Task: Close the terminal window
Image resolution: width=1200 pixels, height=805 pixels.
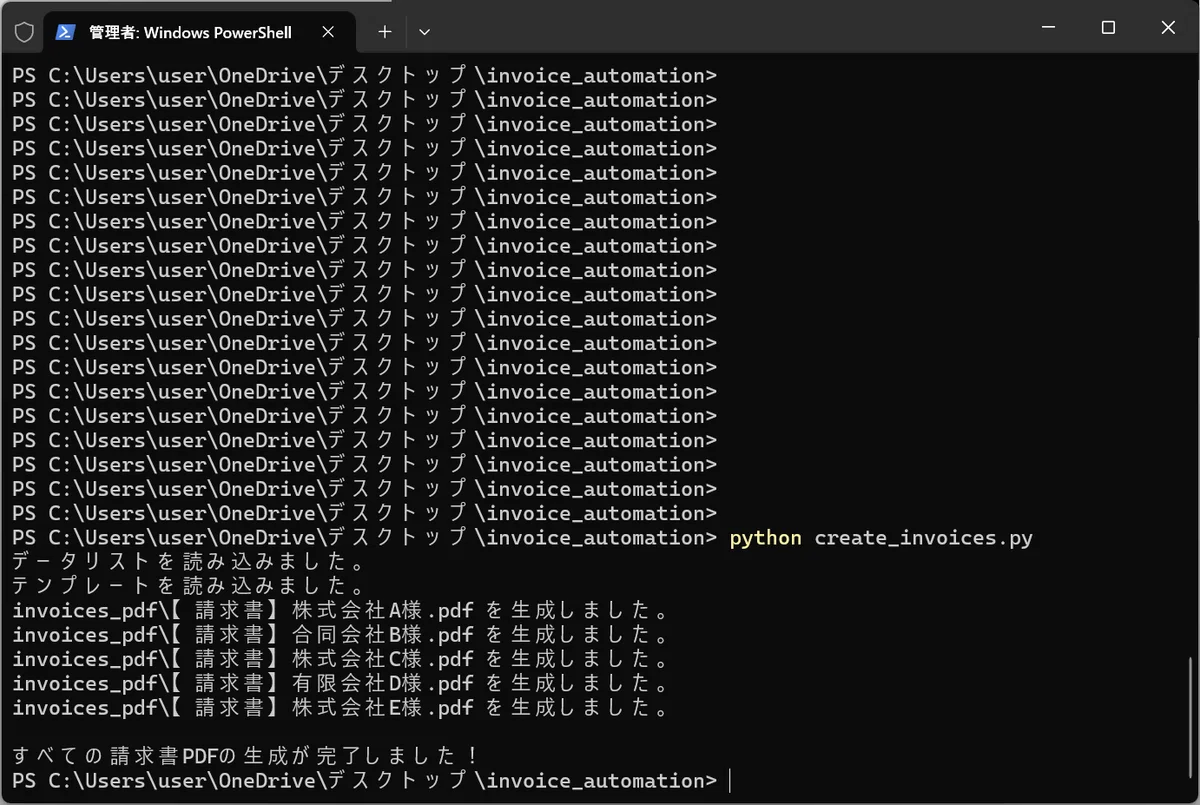Action: (x=1168, y=28)
